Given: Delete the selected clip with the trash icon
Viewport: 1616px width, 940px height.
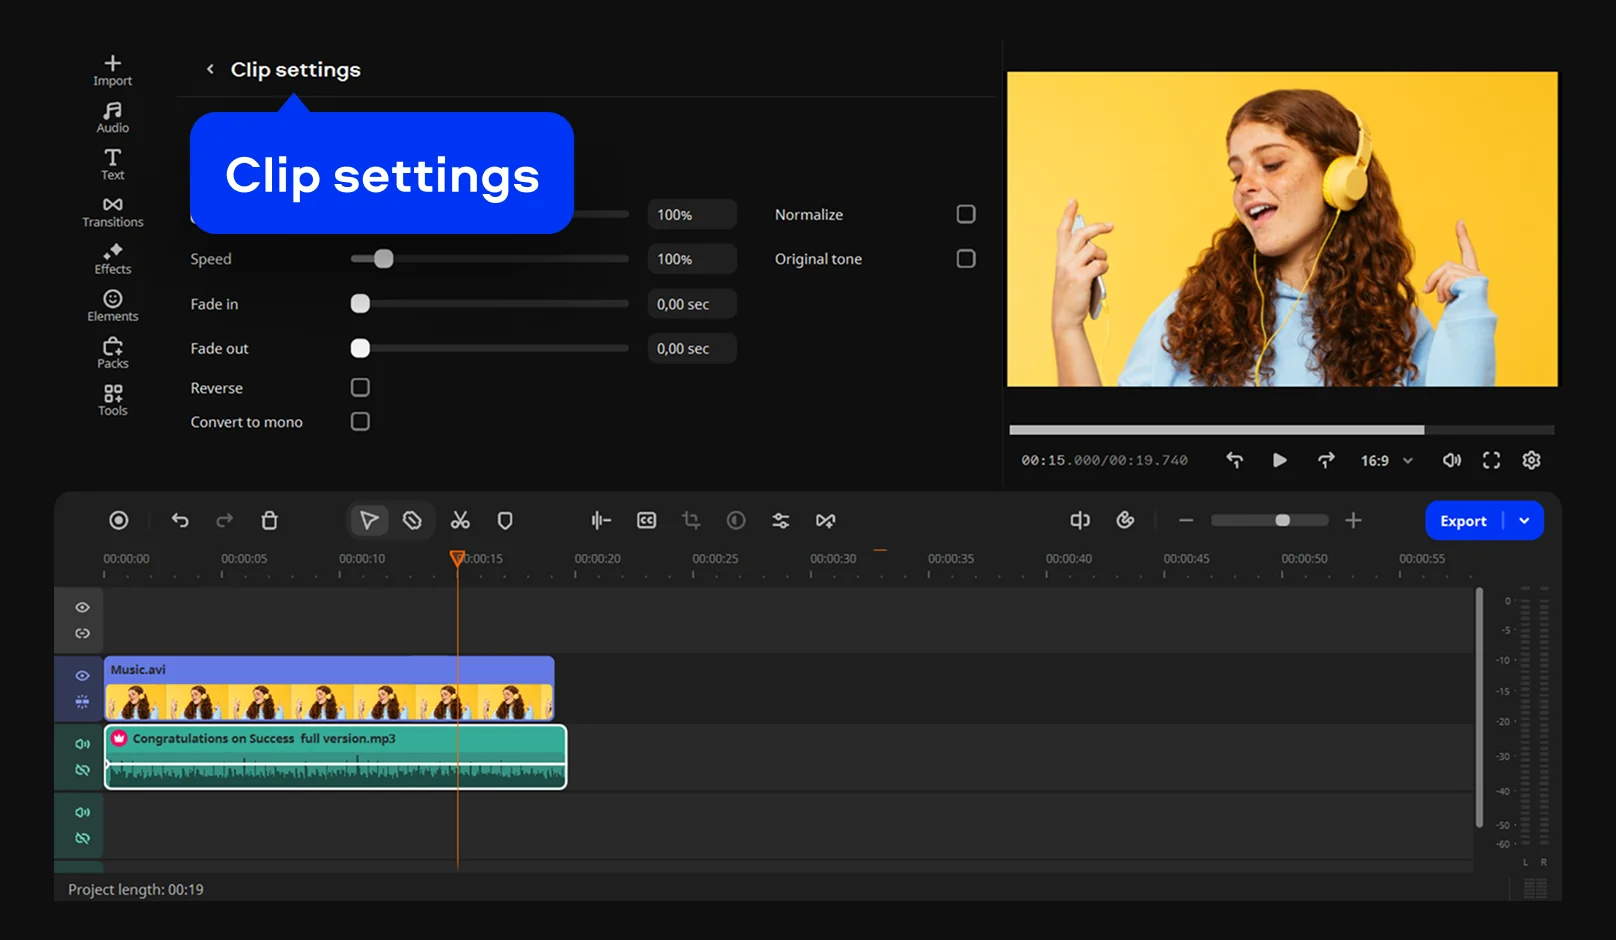Looking at the screenshot, I should (x=269, y=520).
